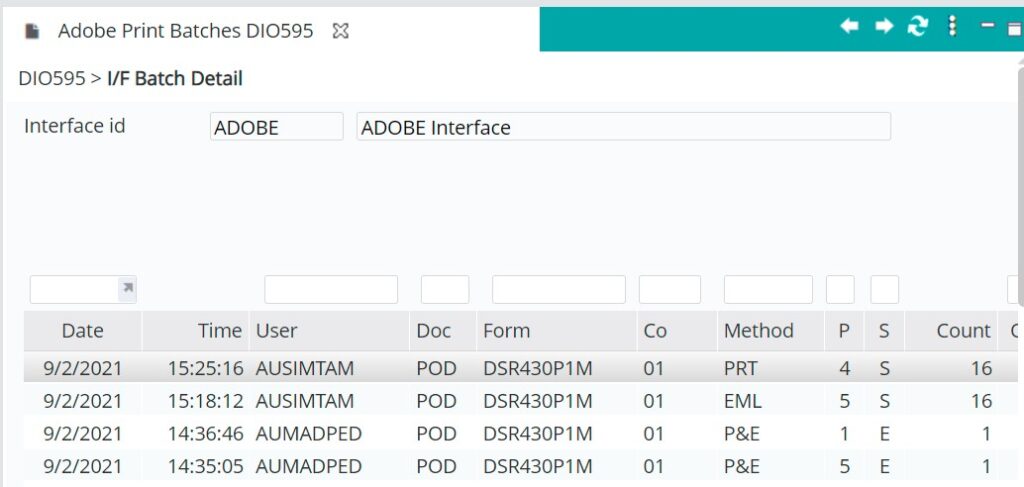The image size is (1024, 487).
Task: Click AUSIMTAM in the 15:25:16 row
Action: point(304,369)
